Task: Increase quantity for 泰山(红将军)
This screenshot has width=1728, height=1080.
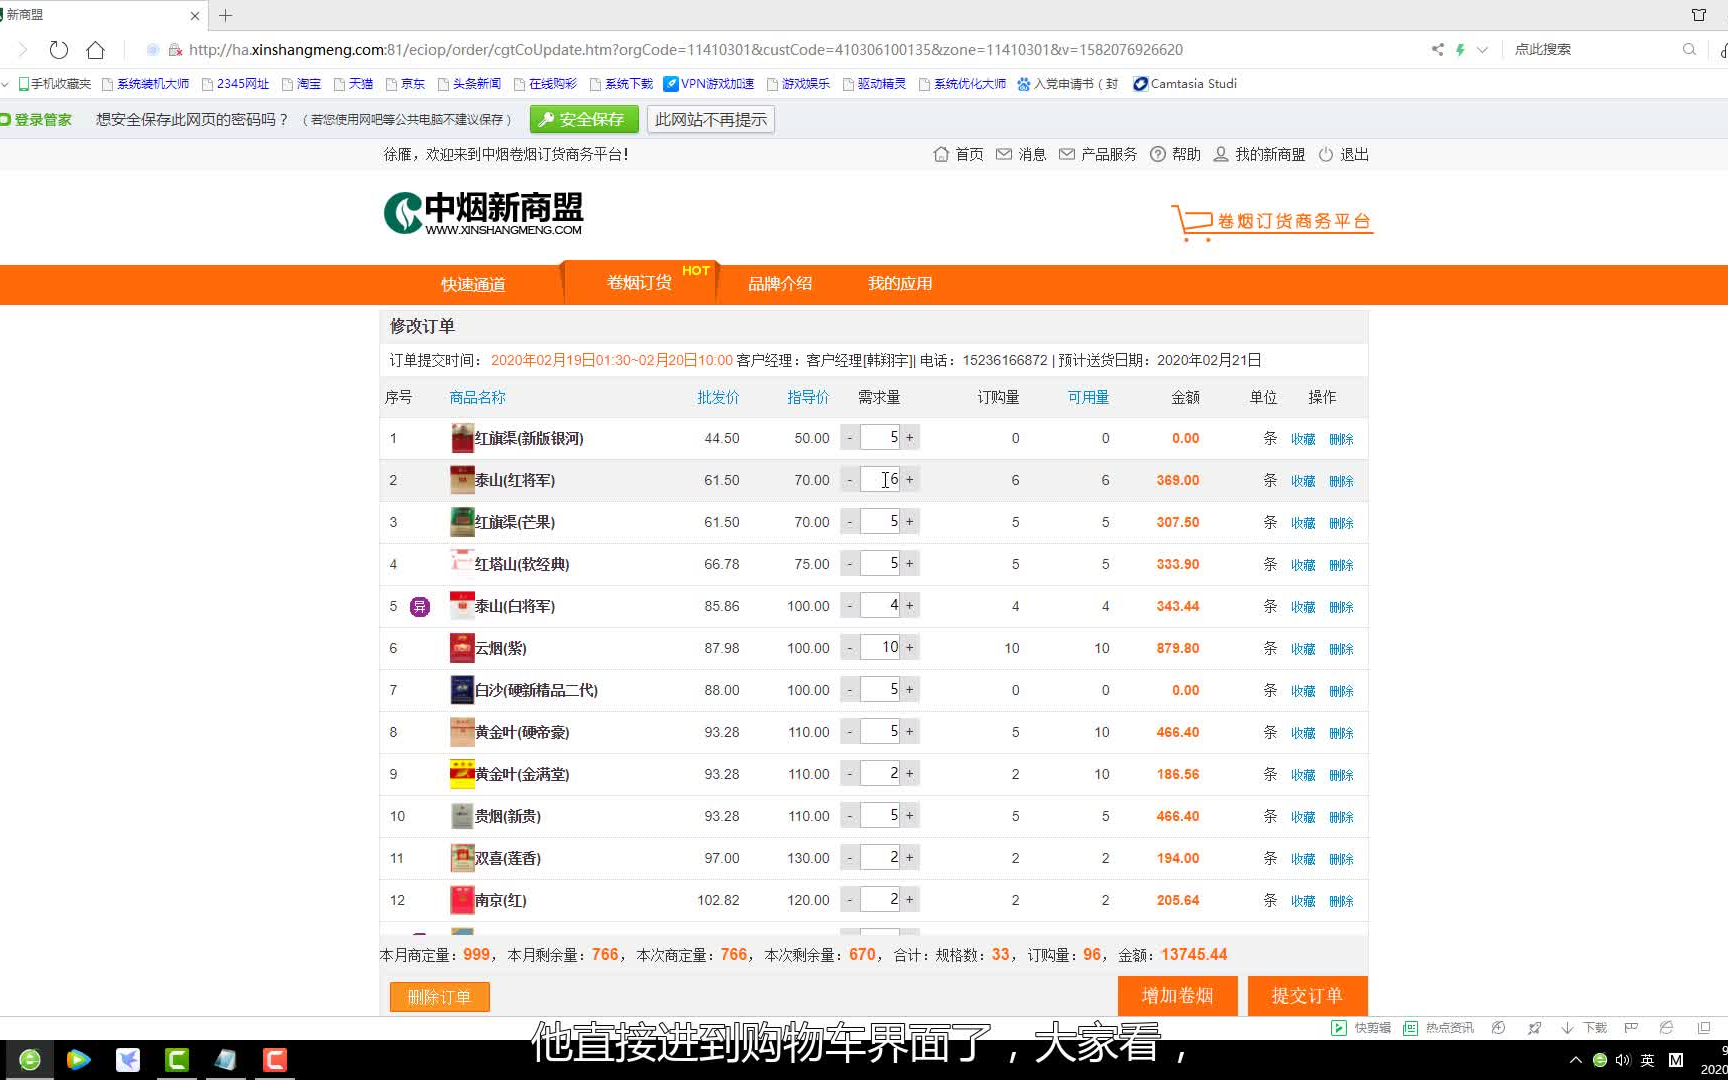Action: coord(910,480)
